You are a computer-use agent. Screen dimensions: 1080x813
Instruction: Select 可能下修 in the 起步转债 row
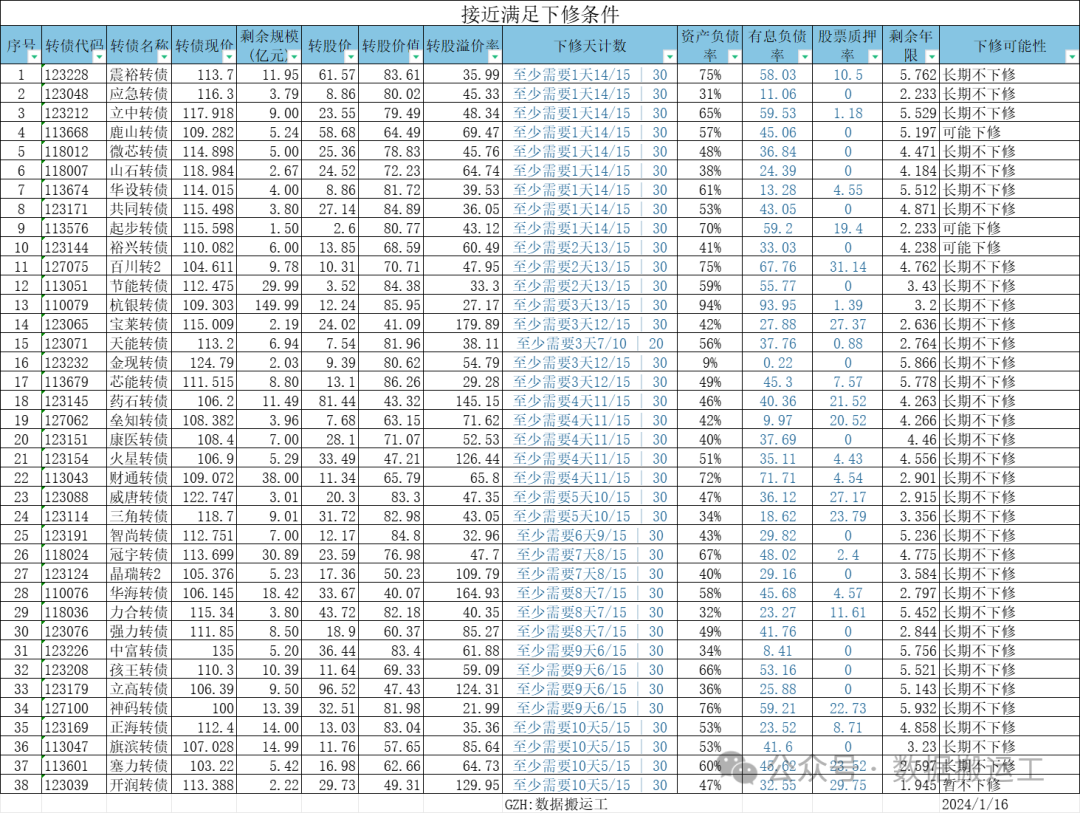1009,229
